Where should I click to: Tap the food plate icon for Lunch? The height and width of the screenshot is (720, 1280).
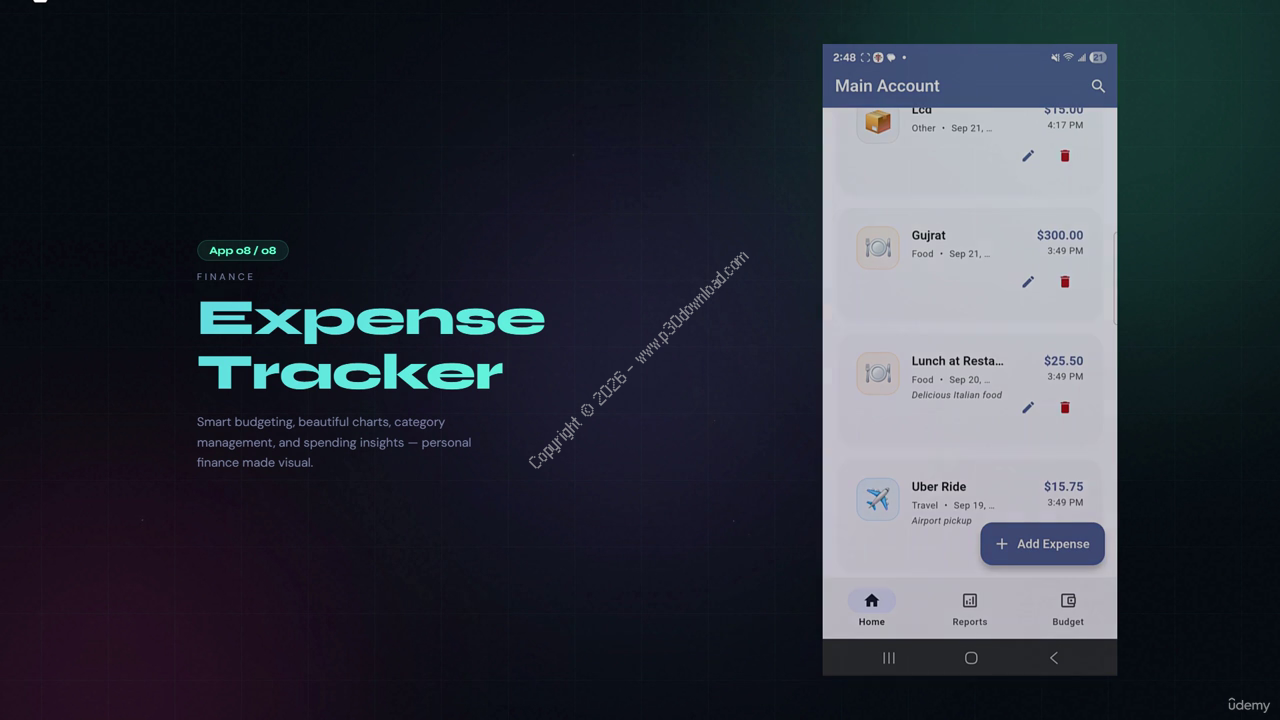tap(878, 373)
